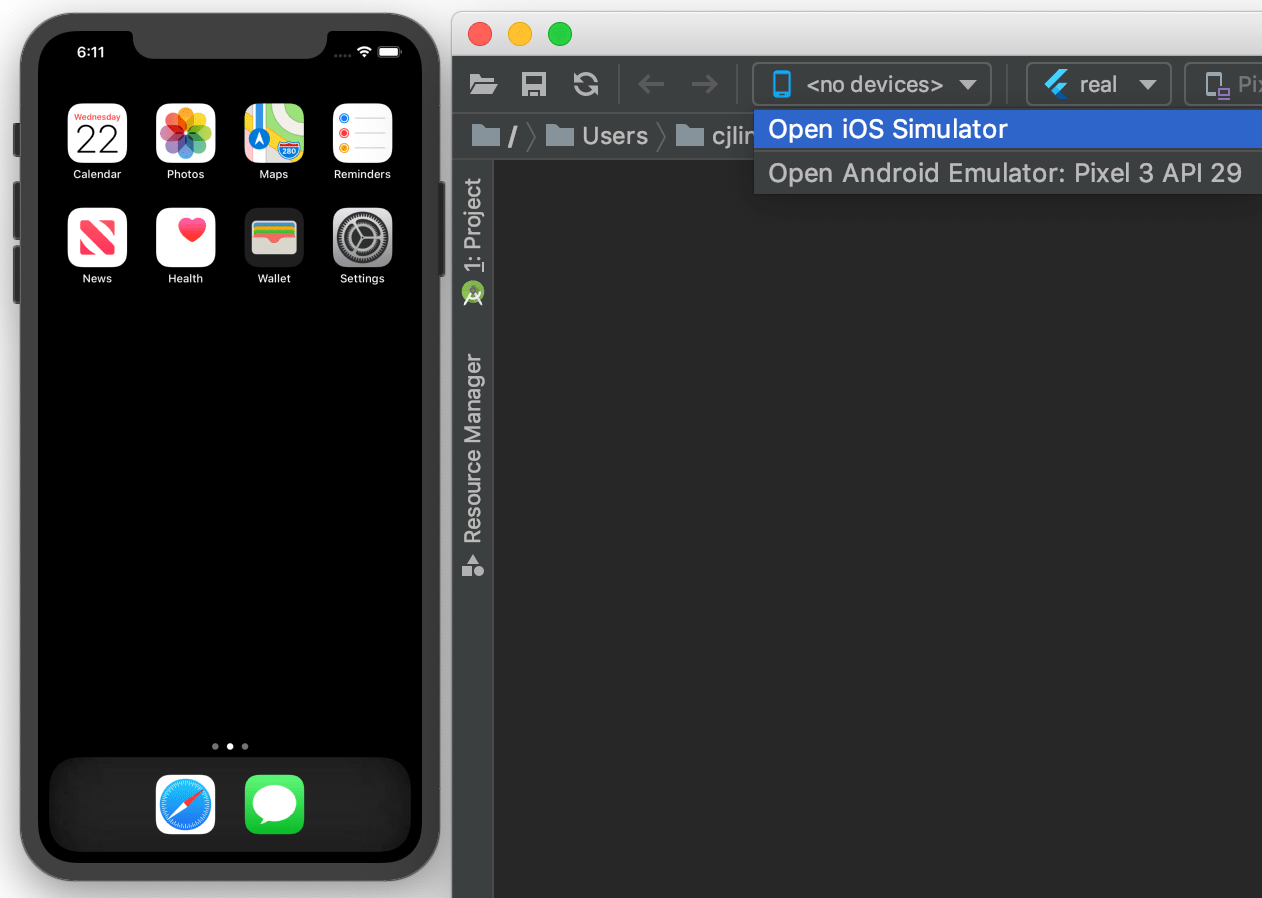Open the Calendar app on the simulator
This screenshot has width=1262, height=898.
[x=97, y=133]
